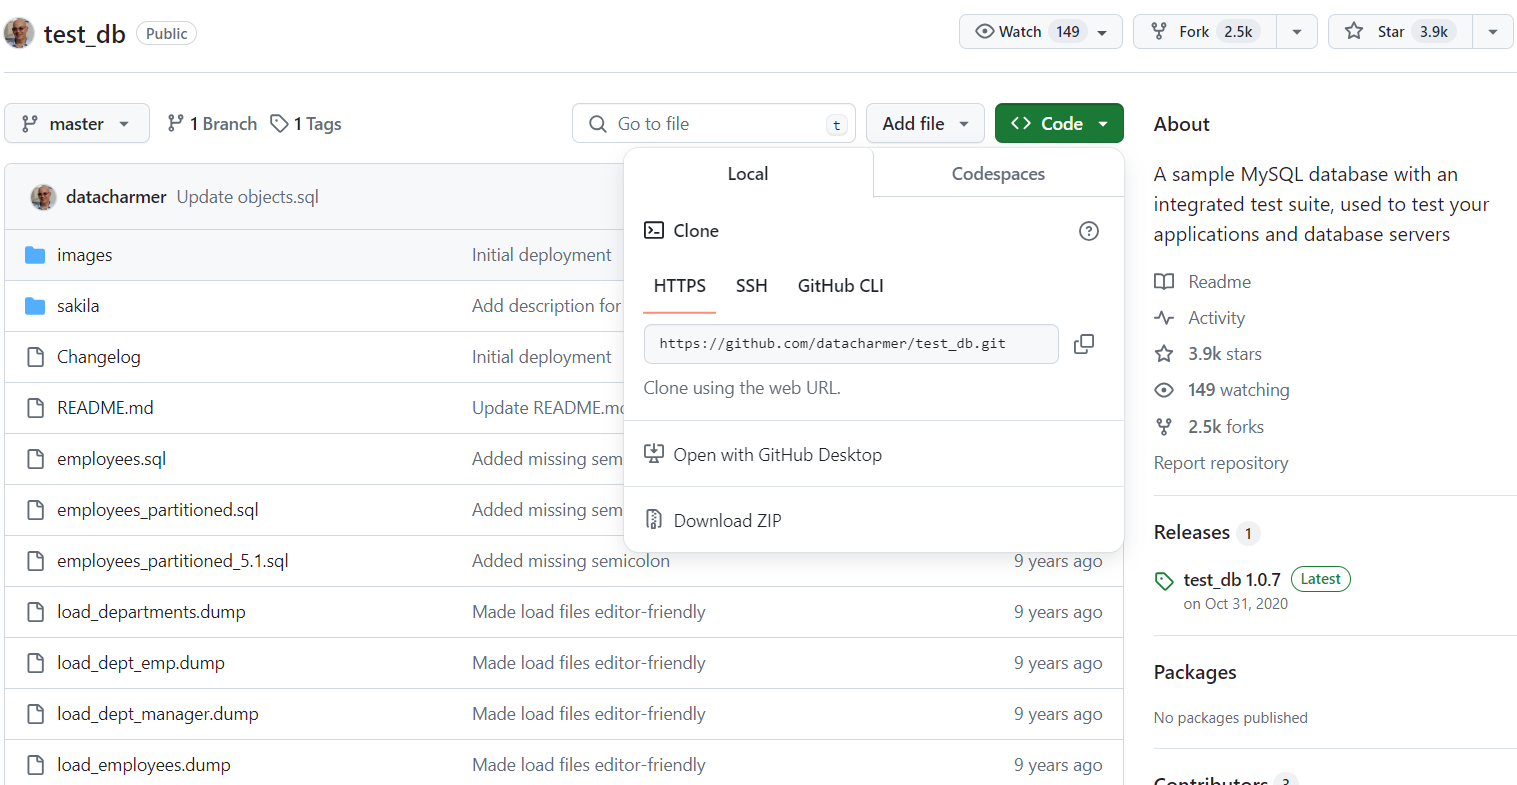Click the employees.sql file icon
The width and height of the screenshot is (1517, 785).
pos(35,459)
